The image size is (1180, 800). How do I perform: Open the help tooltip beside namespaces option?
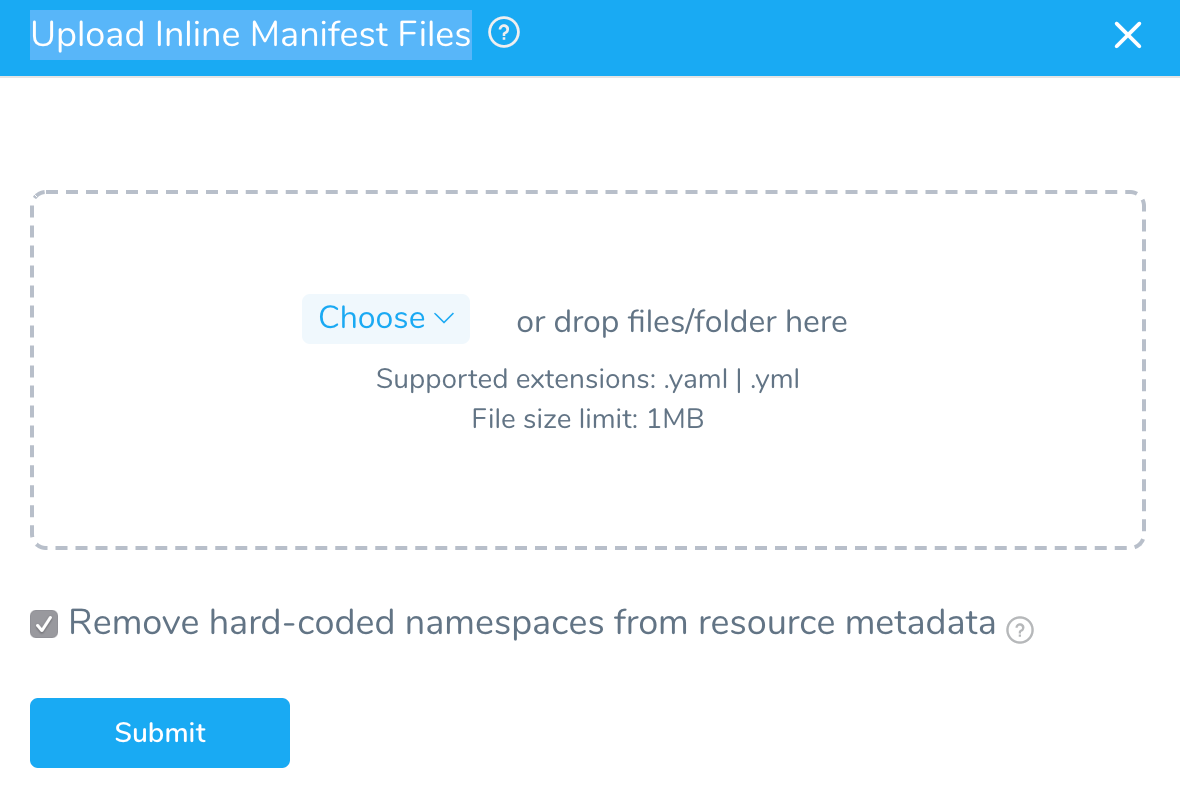1020,630
